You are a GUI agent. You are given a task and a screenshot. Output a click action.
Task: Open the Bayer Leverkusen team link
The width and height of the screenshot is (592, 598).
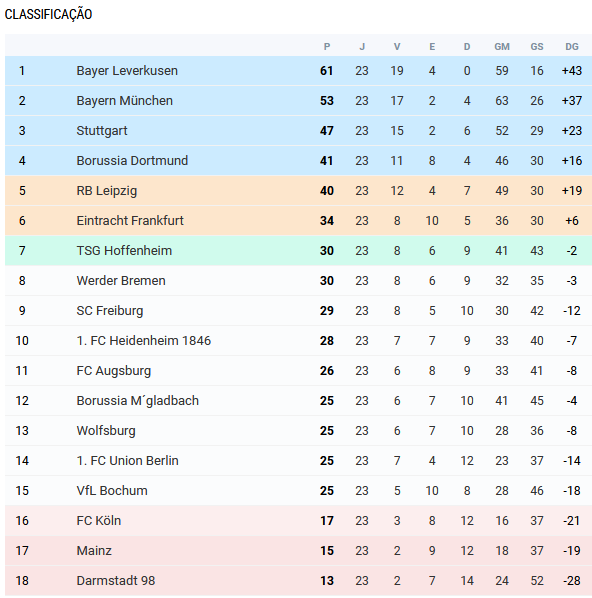(127, 71)
